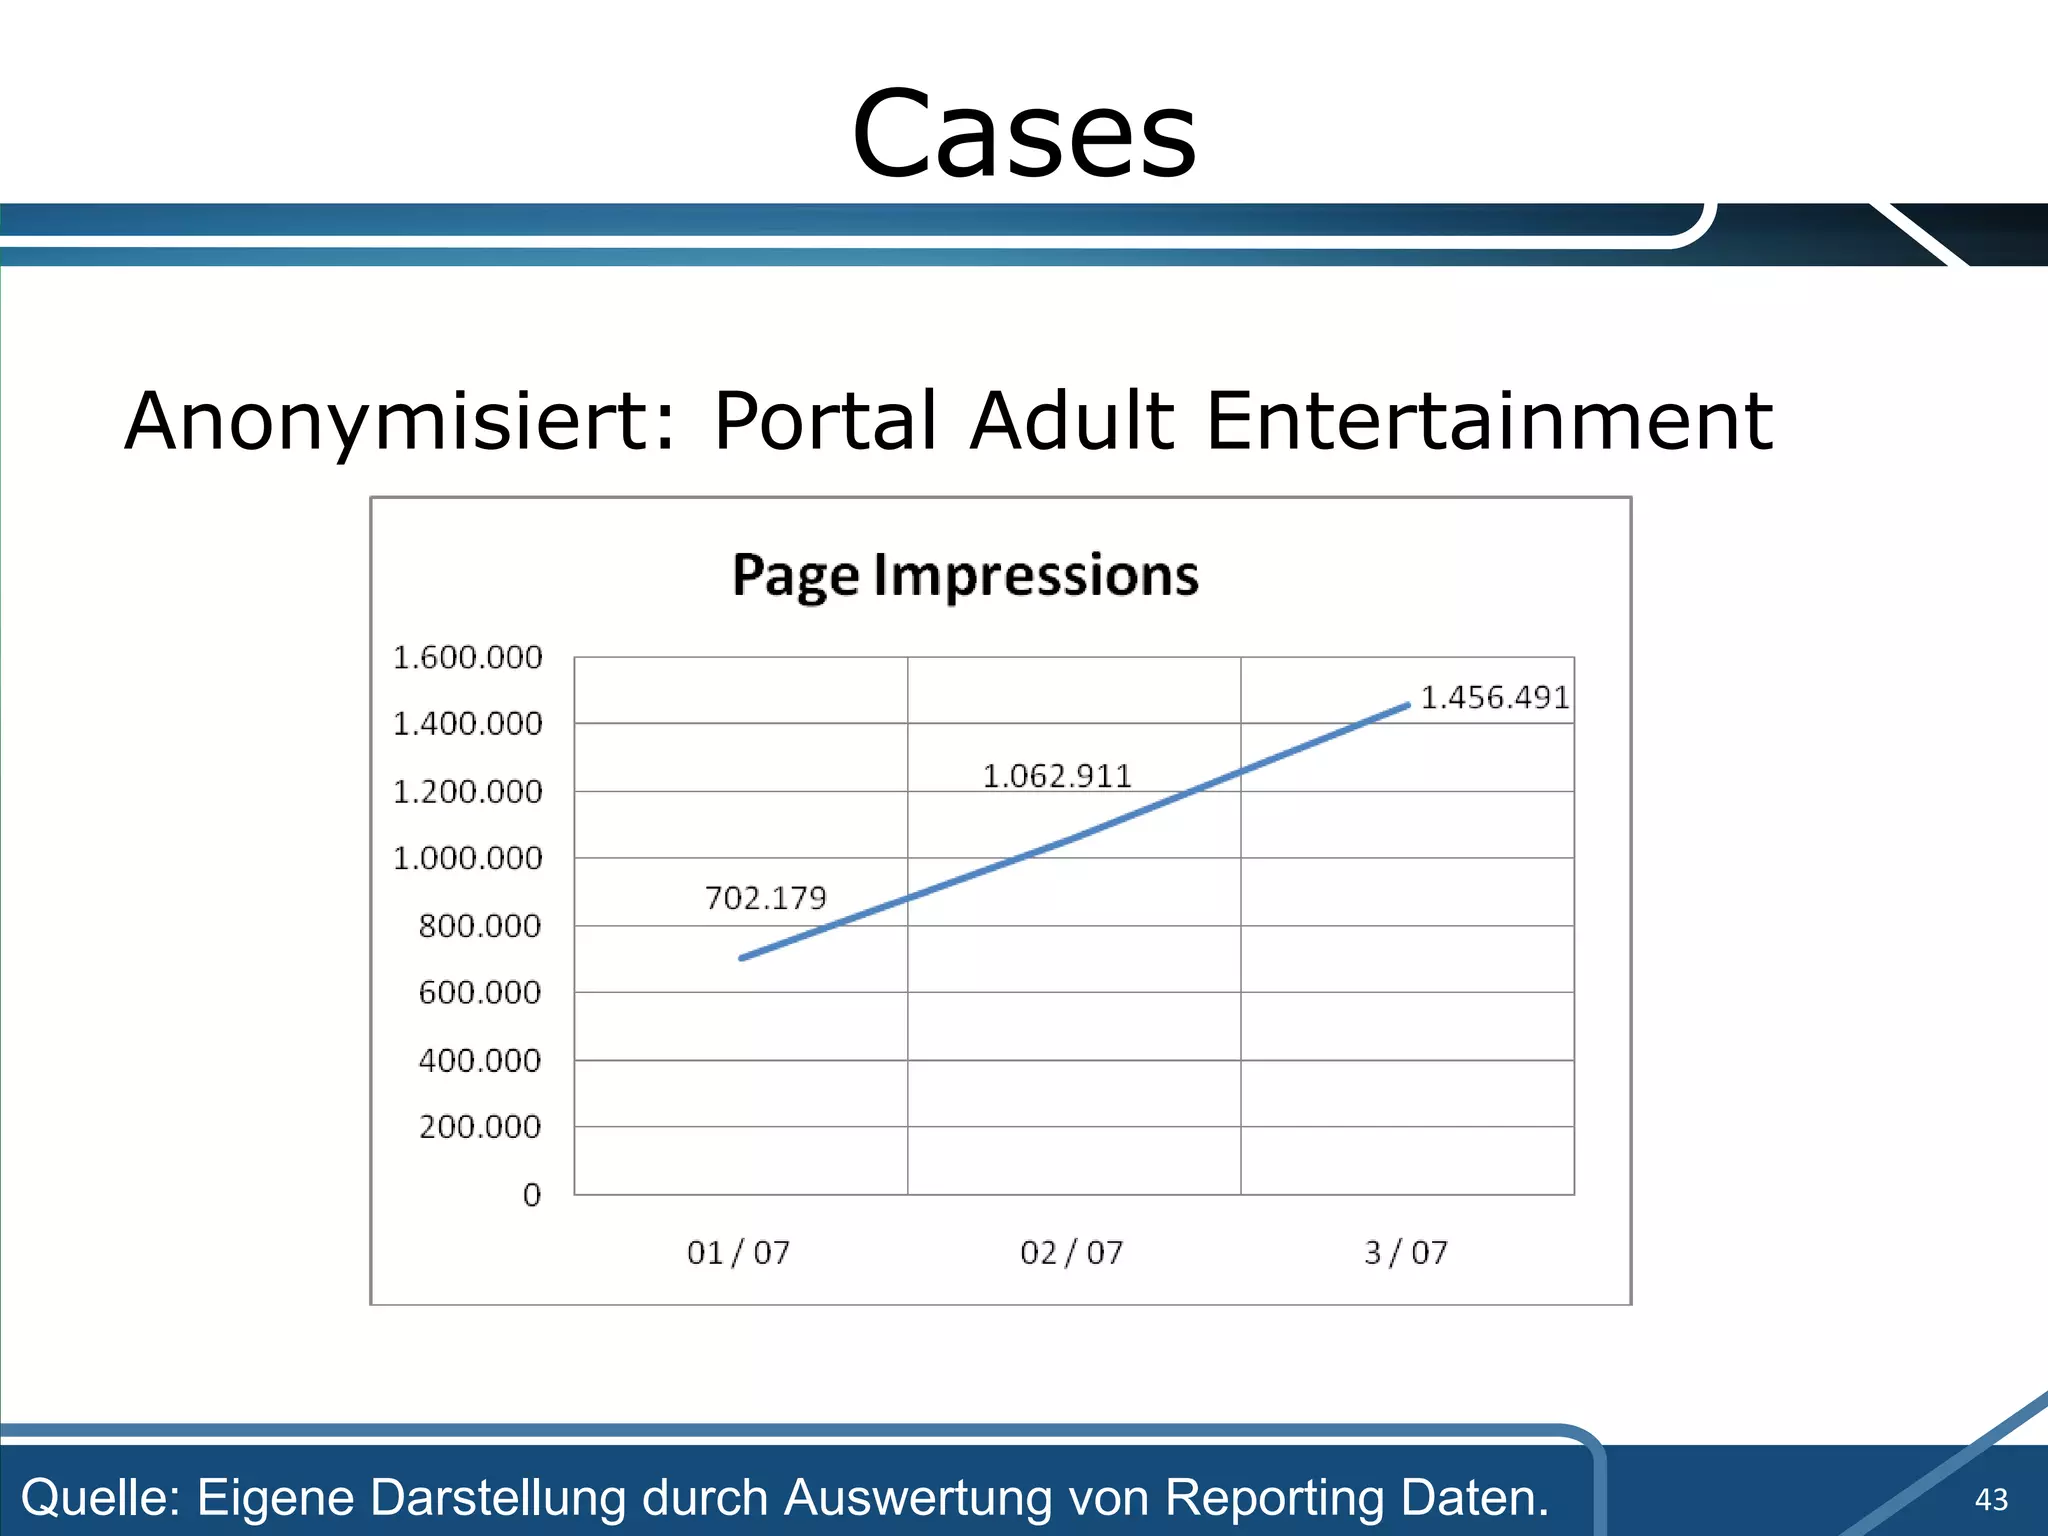The height and width of the screenshot is (1536, 2048).
Task: Select the data label '1.456.491'
Action: coord(1495,697)
